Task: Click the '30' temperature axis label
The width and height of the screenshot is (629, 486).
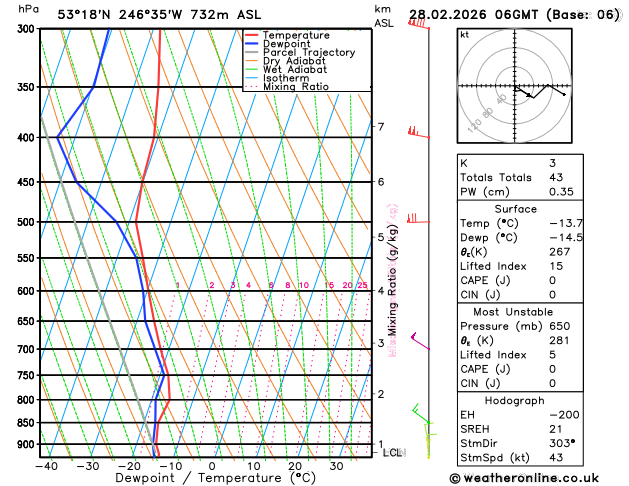Action: pyautogui.click(x=336, y=466)
